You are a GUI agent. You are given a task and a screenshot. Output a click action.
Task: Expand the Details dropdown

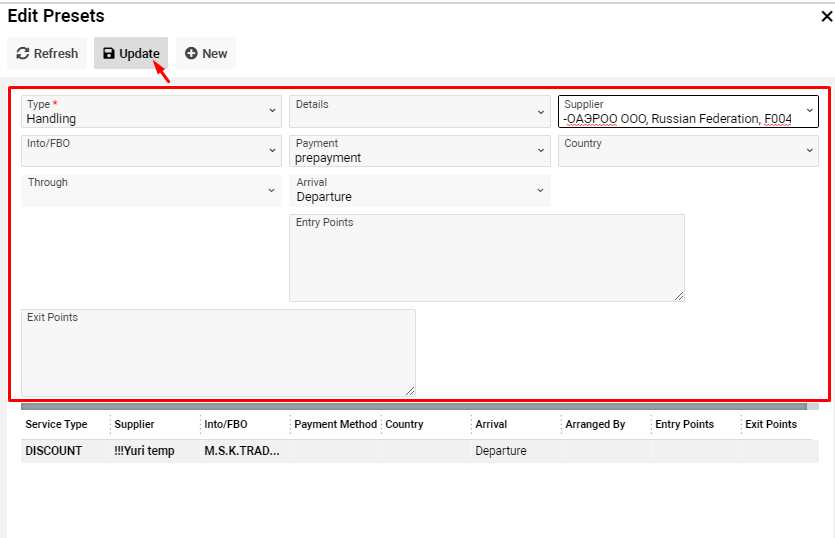point(419,111)
